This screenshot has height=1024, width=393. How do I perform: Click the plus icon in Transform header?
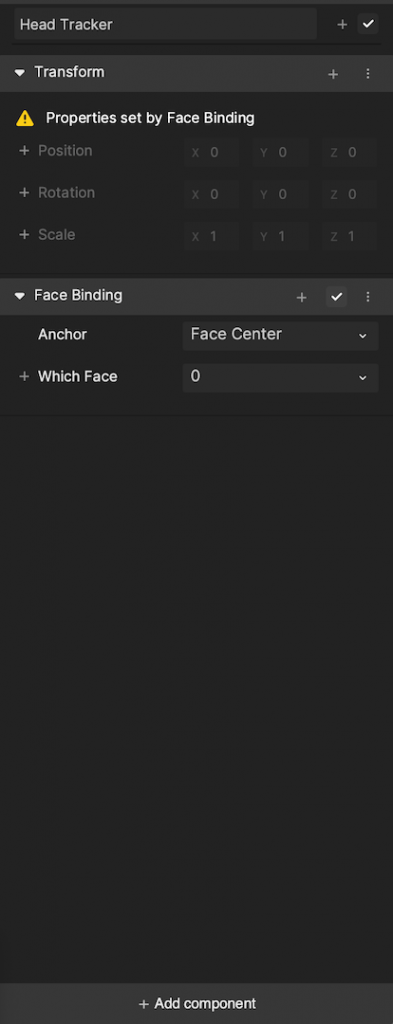coord(333,74)
